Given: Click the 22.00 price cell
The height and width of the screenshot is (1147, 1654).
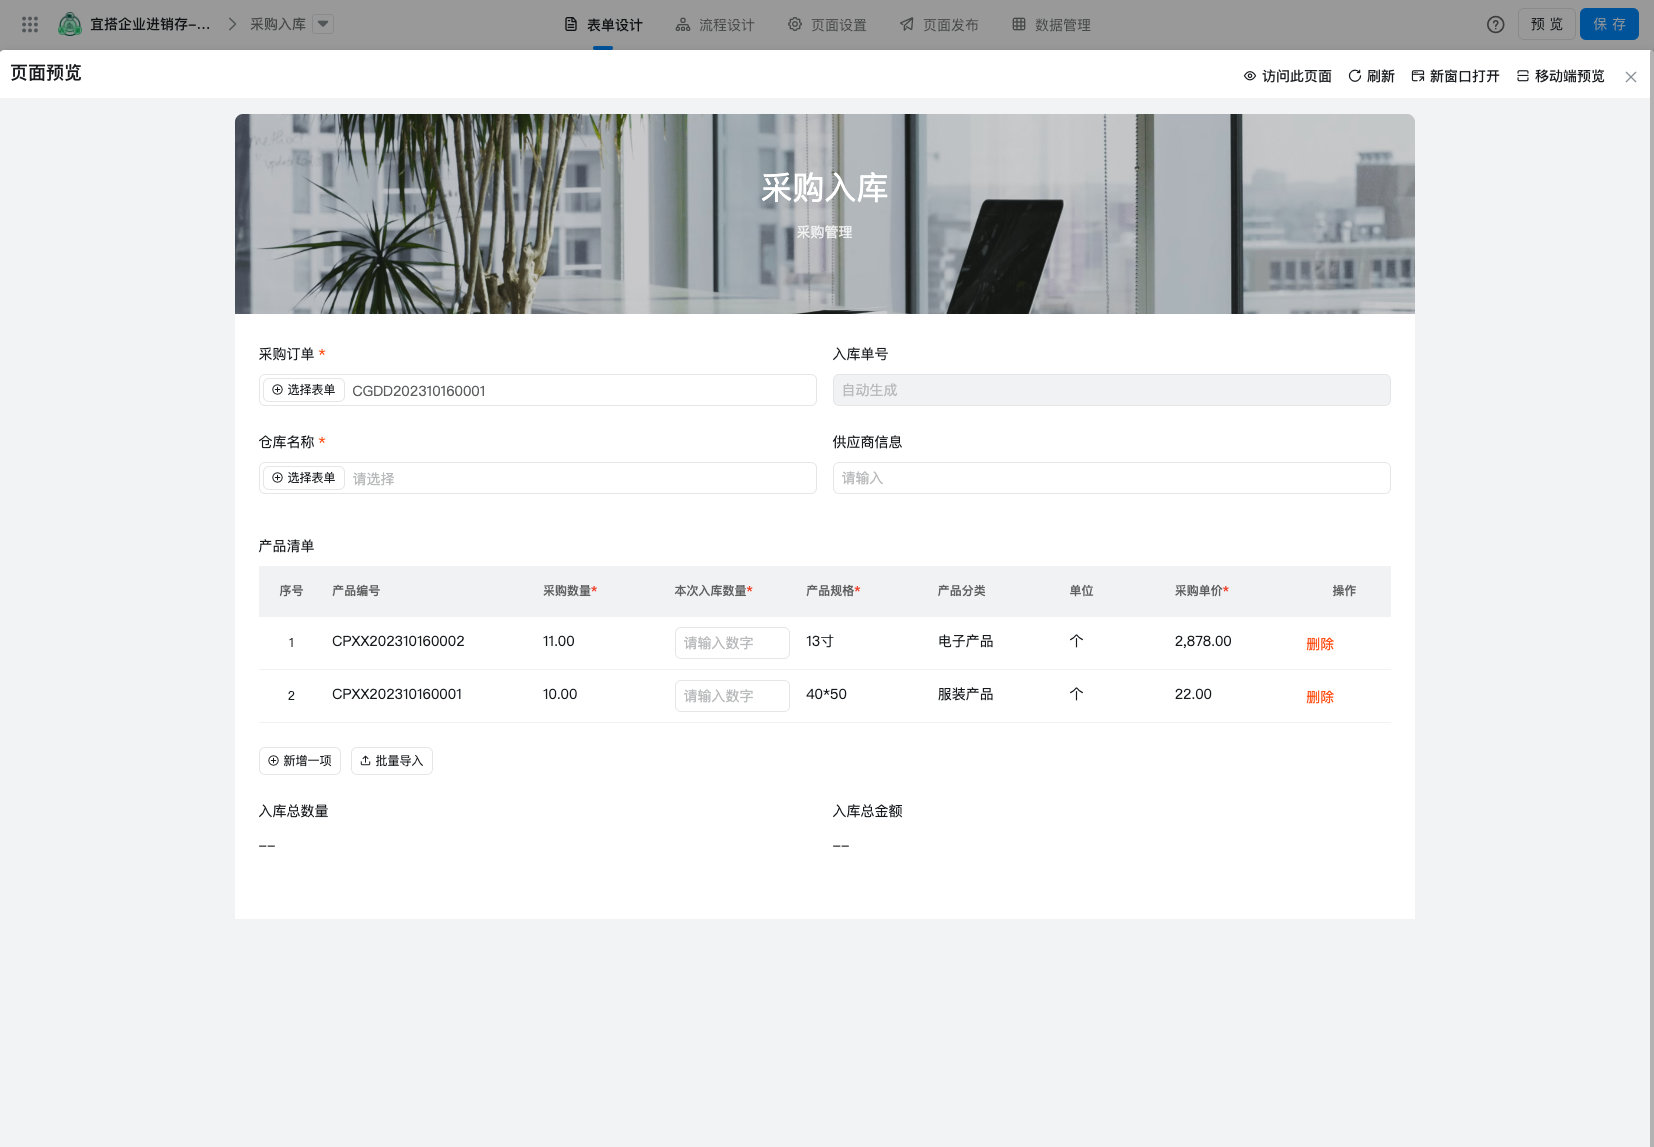Looking at the screenshot, I should [1193, 694].
